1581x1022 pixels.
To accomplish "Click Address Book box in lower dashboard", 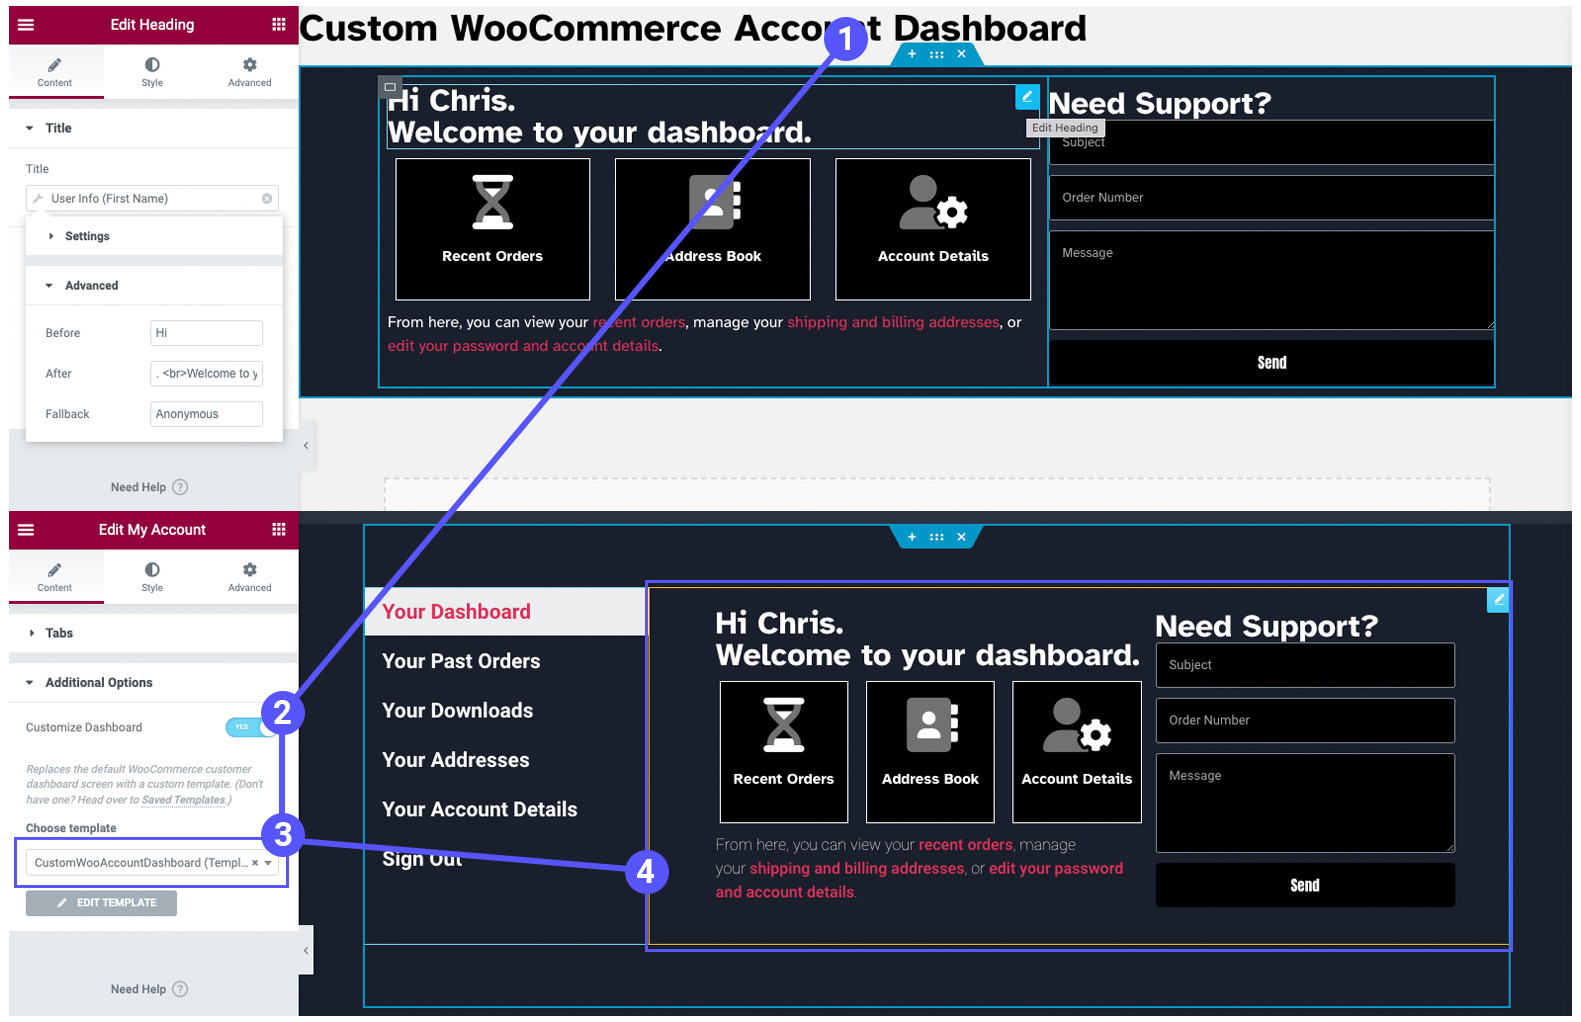I will [x=930, y=753].
